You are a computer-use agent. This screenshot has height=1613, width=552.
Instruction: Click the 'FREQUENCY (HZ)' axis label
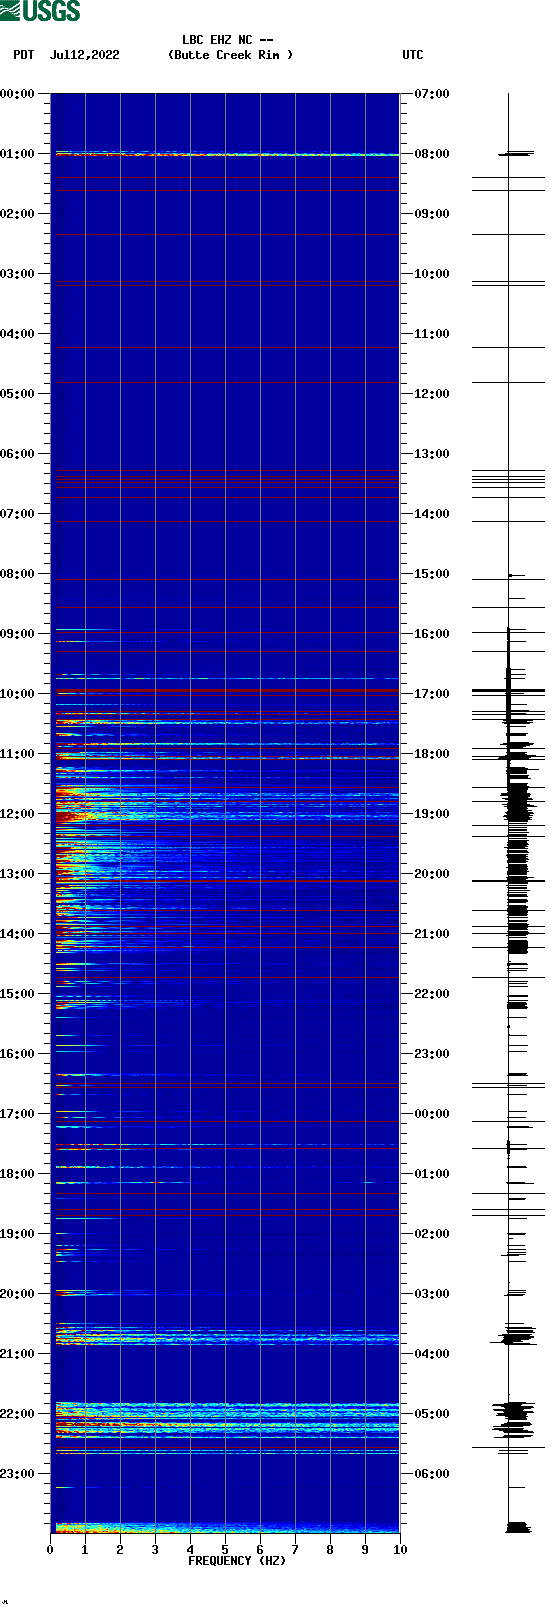237,1561
